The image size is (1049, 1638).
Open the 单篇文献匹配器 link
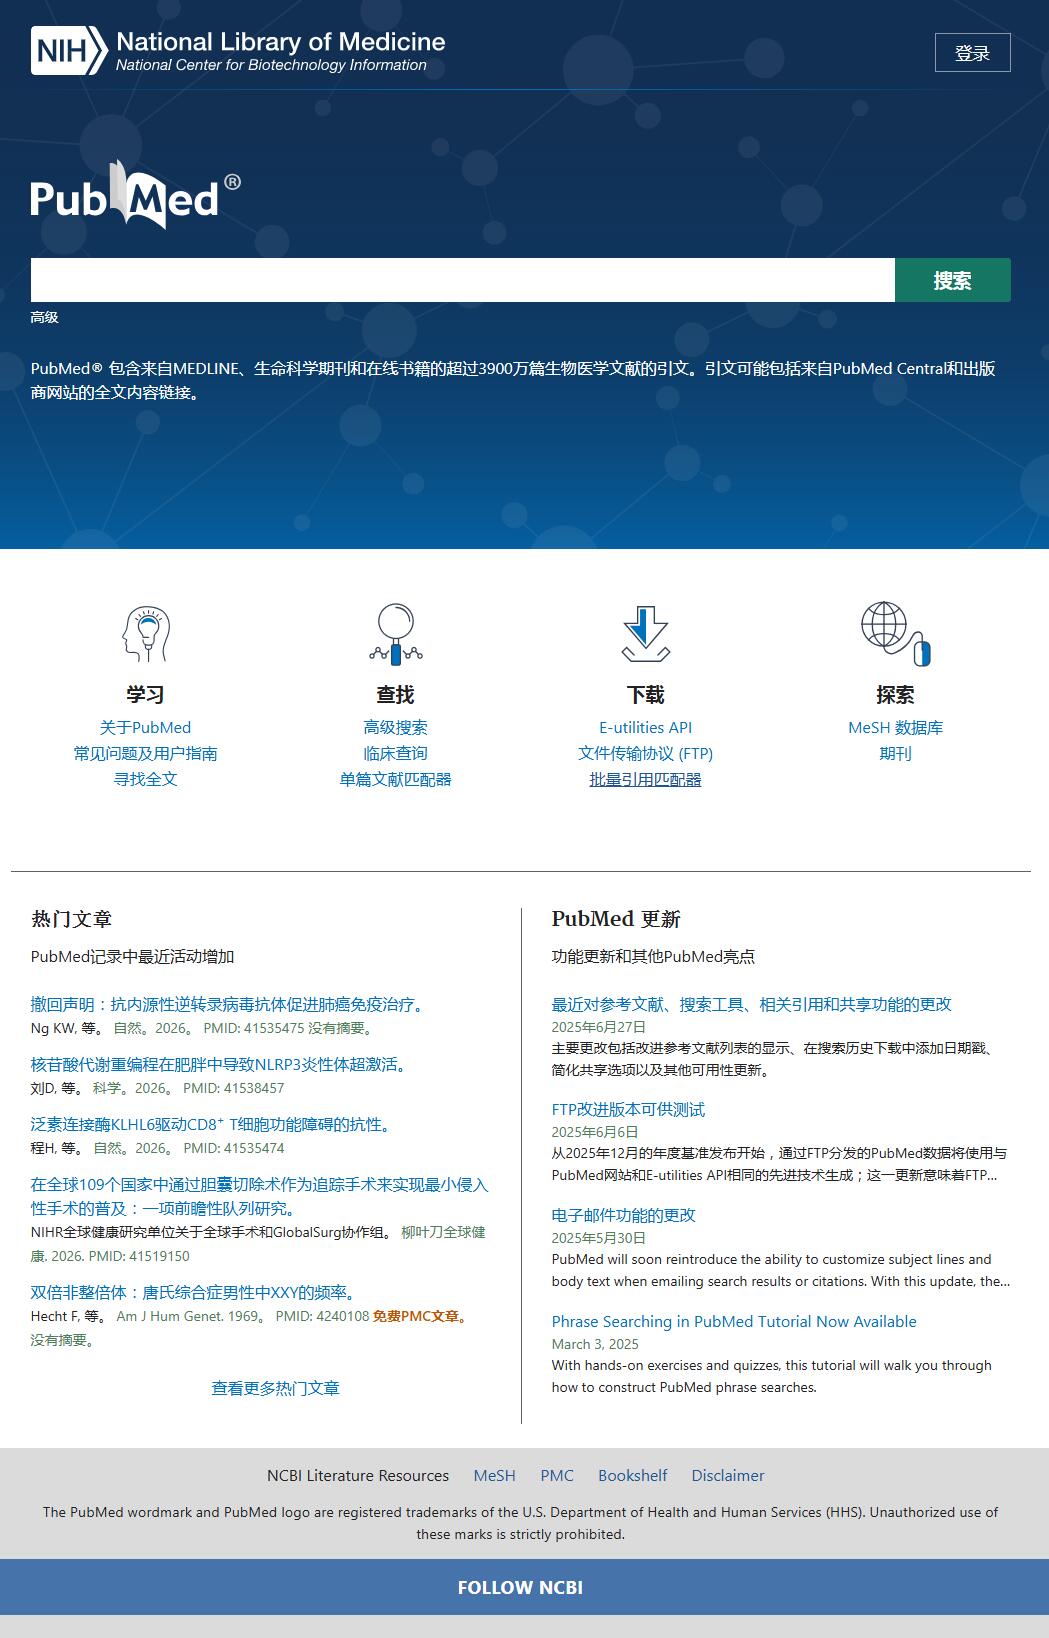[395, 779]
